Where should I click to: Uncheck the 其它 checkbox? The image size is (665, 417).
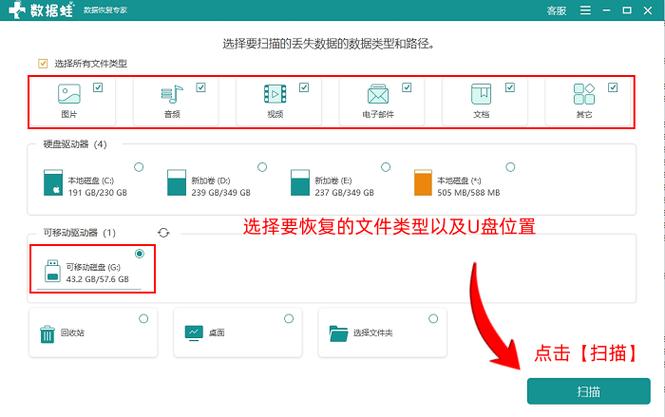point(613,87)
